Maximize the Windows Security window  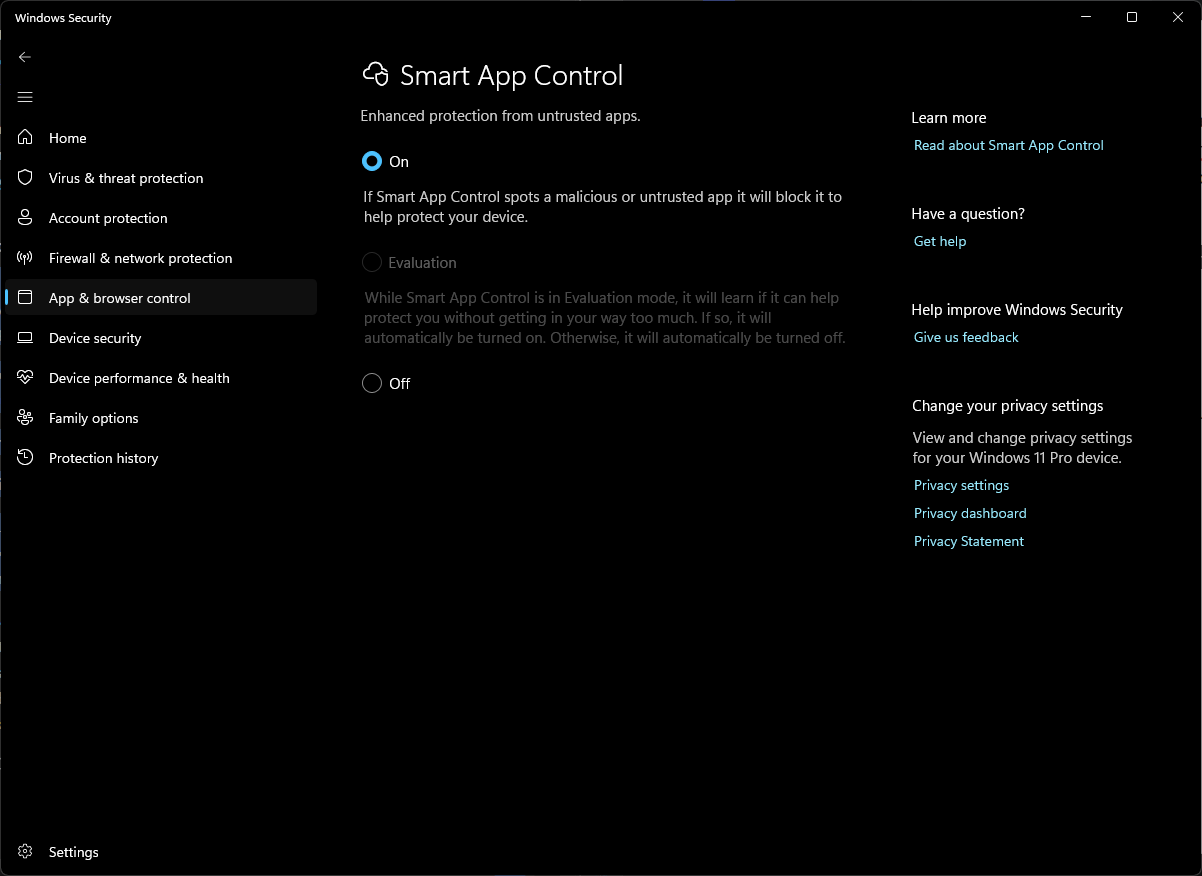[x=1132, y=17]
